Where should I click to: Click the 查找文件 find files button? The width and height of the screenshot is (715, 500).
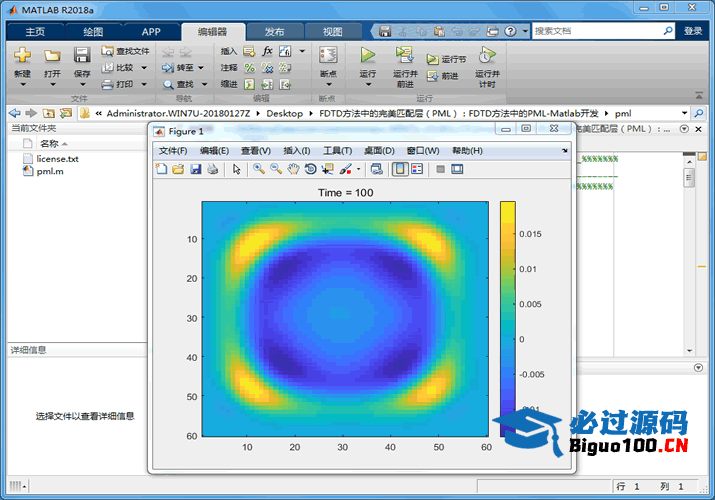point(125,51)
